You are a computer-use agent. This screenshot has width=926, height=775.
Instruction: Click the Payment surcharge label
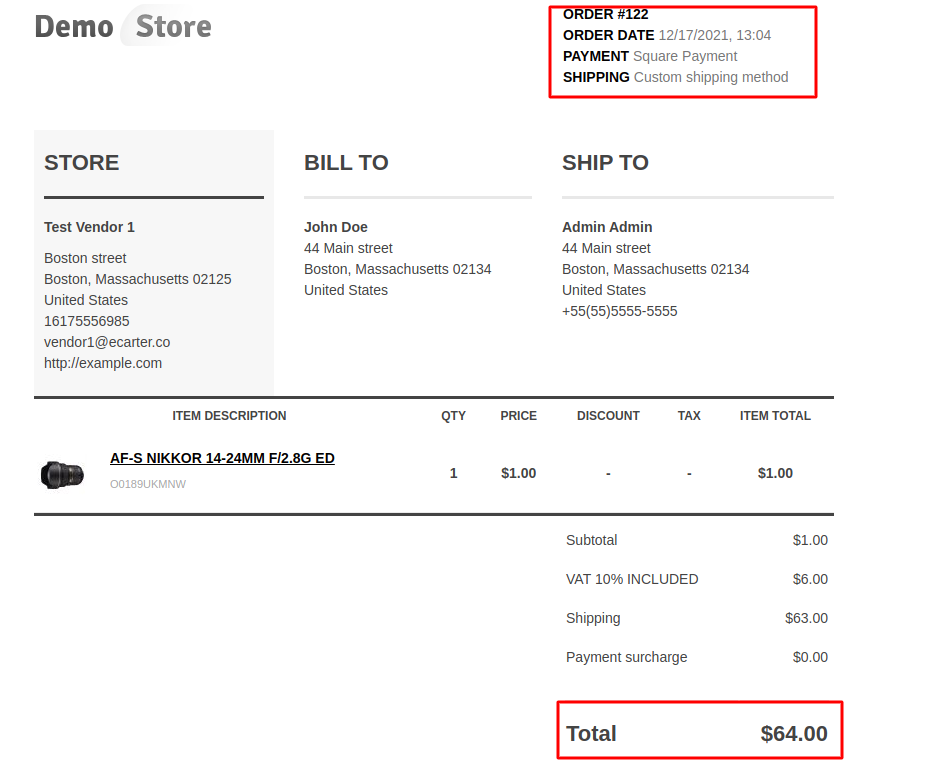coord(626,657)
